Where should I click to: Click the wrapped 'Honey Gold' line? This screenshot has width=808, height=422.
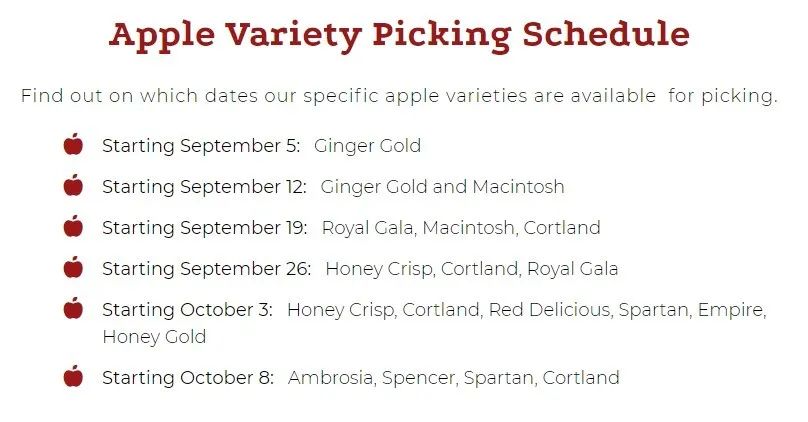155,337
